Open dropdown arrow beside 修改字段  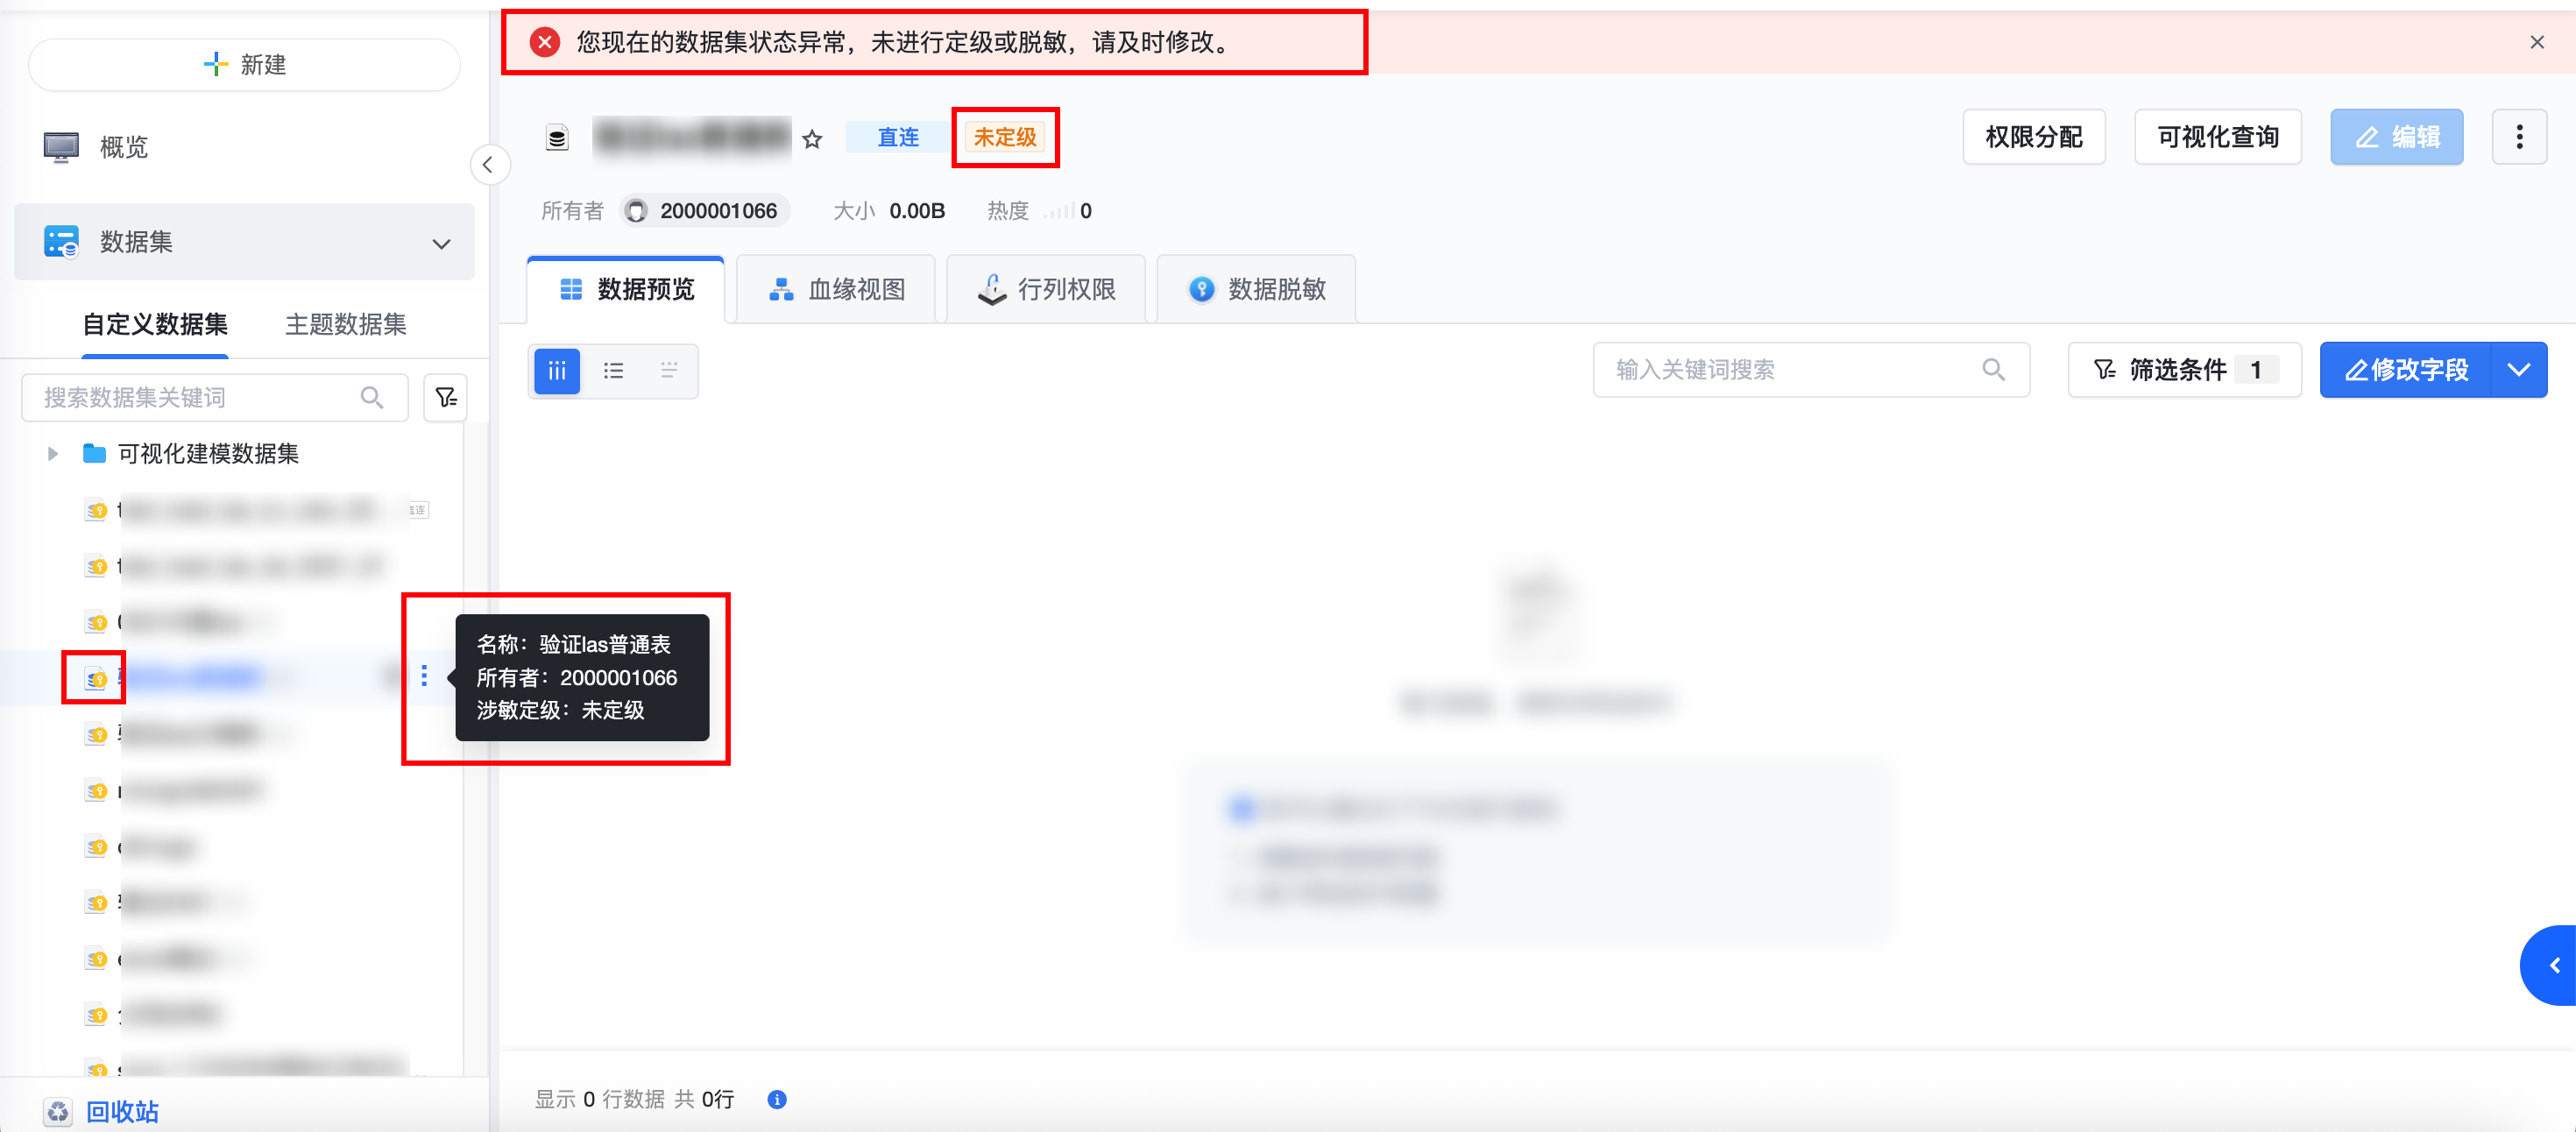pyautogui.click(x=2518, y=370)
